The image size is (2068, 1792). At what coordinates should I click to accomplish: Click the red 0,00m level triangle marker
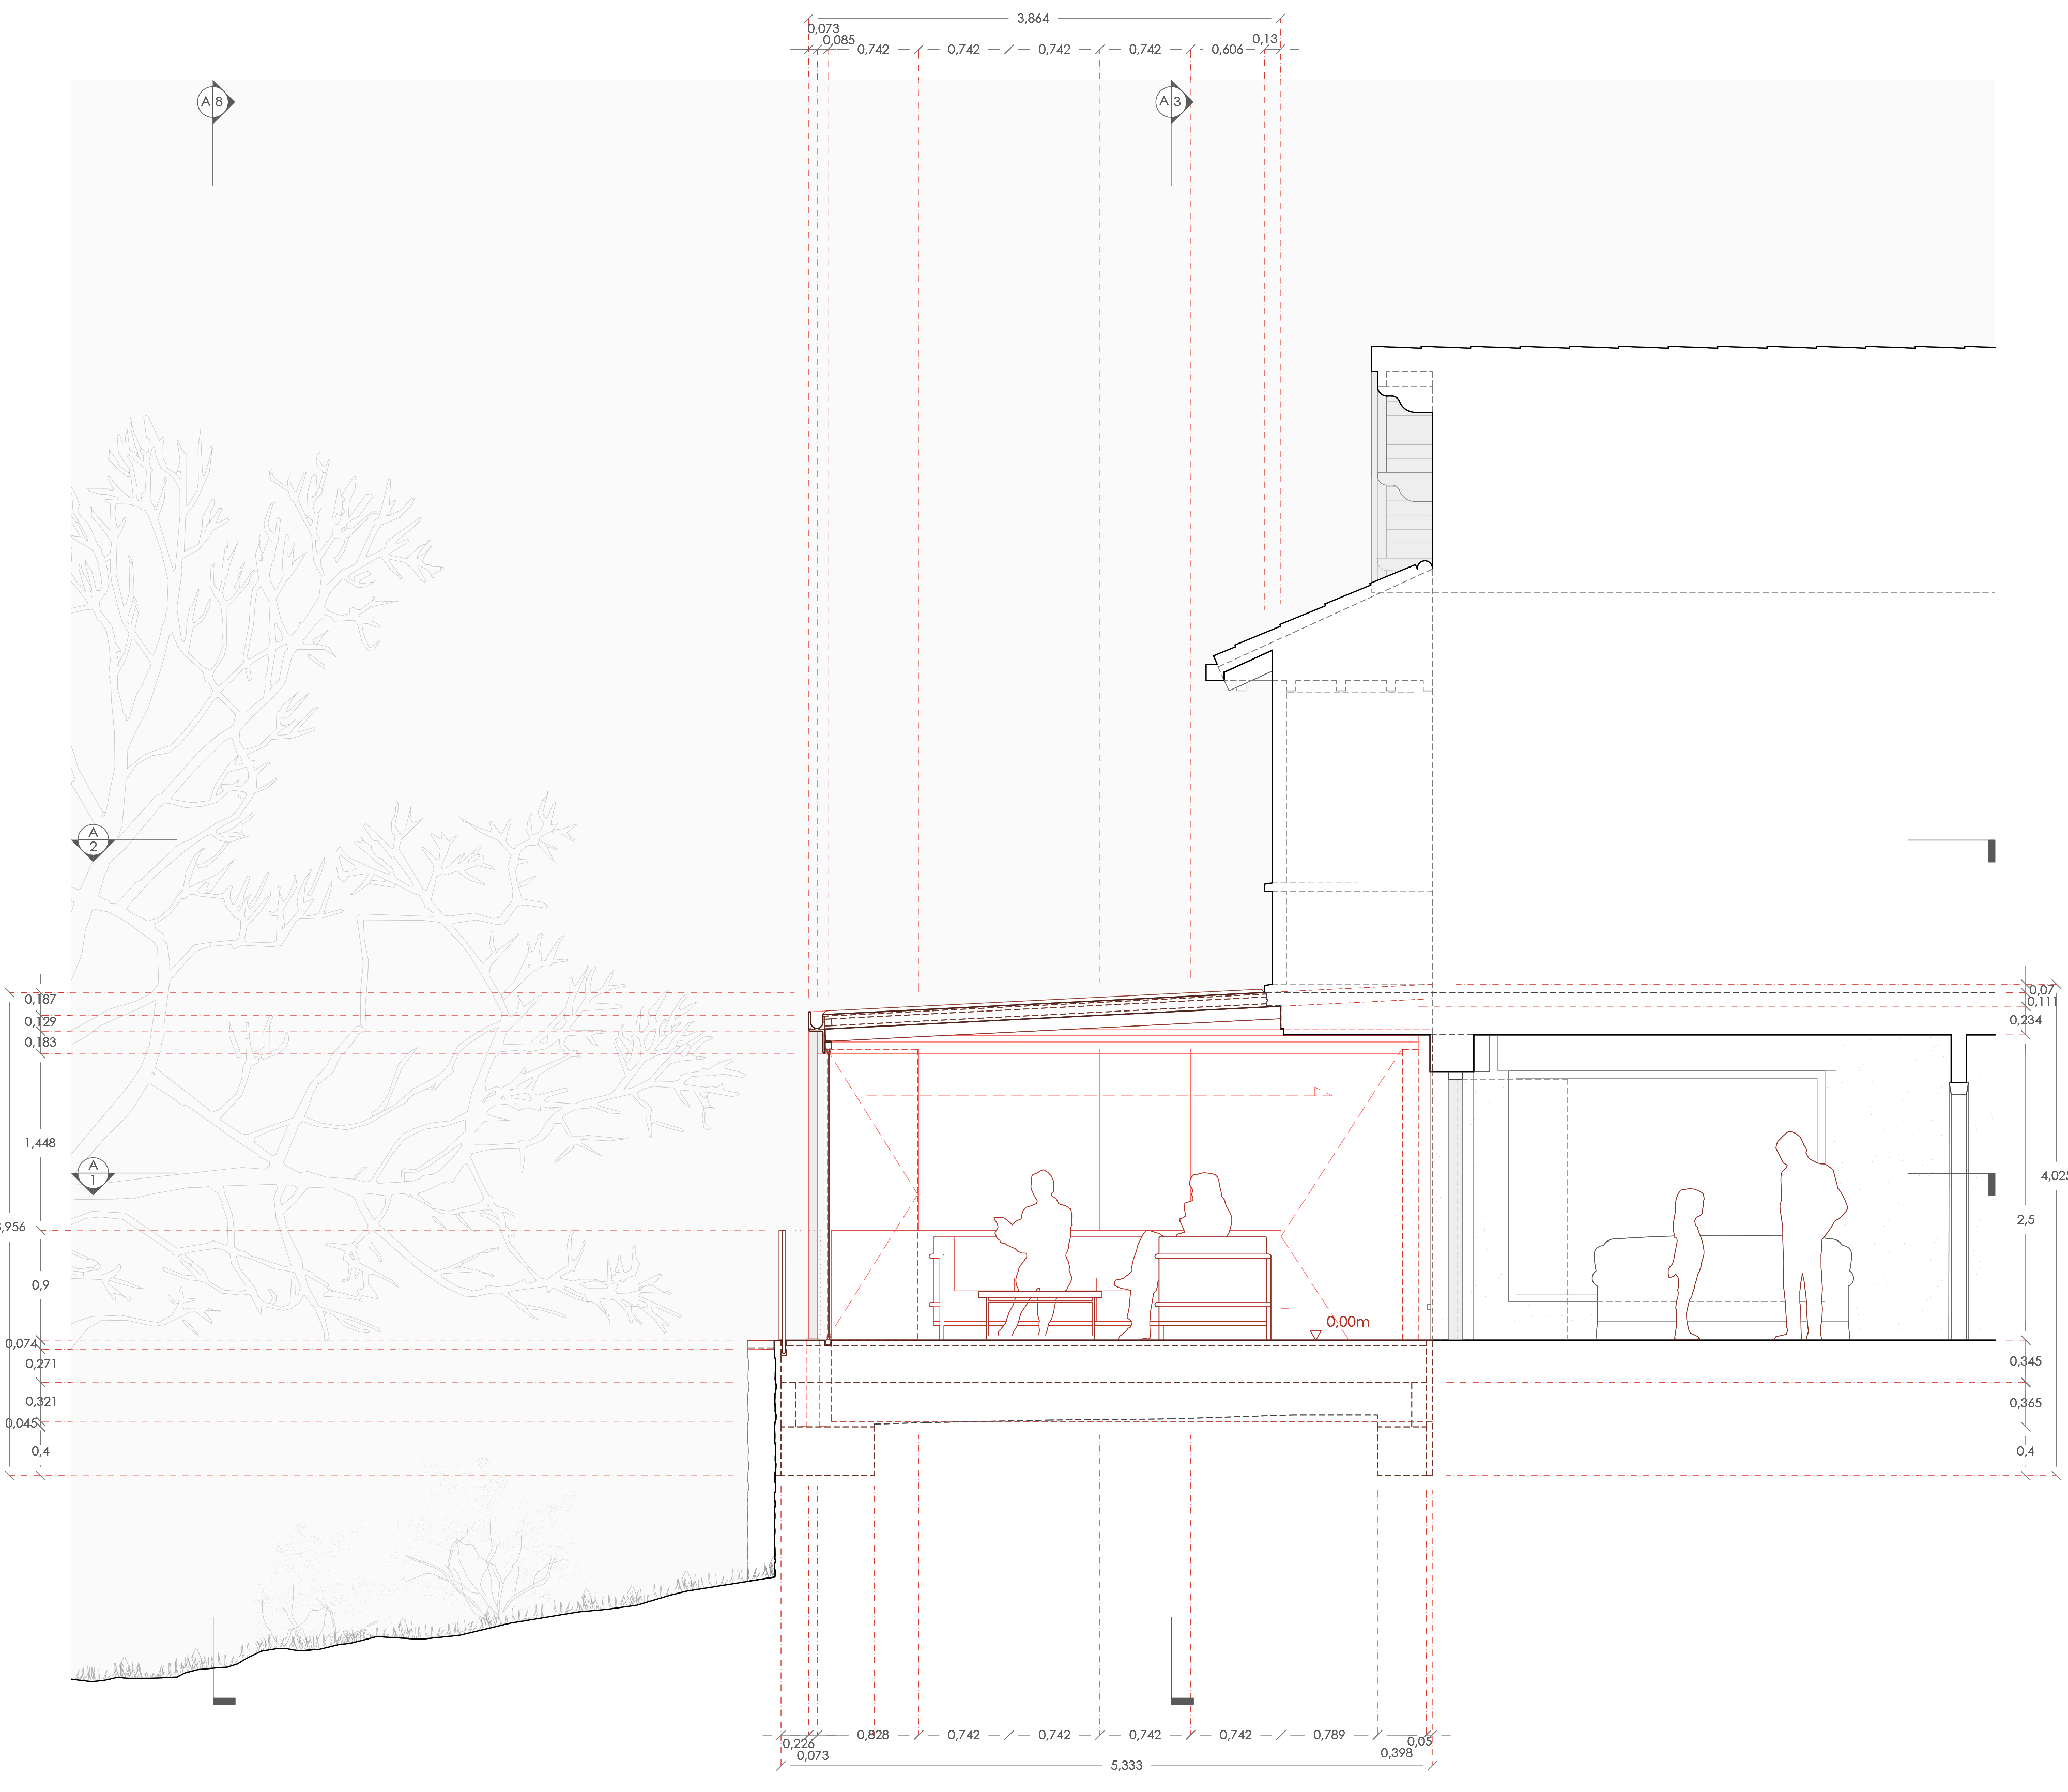(1315, 1335)
